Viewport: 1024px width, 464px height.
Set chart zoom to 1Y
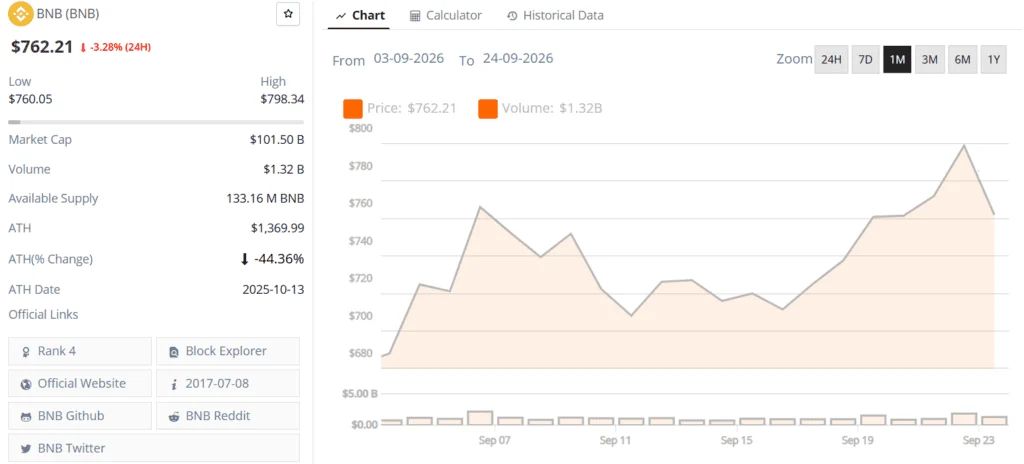click(993, 59)
